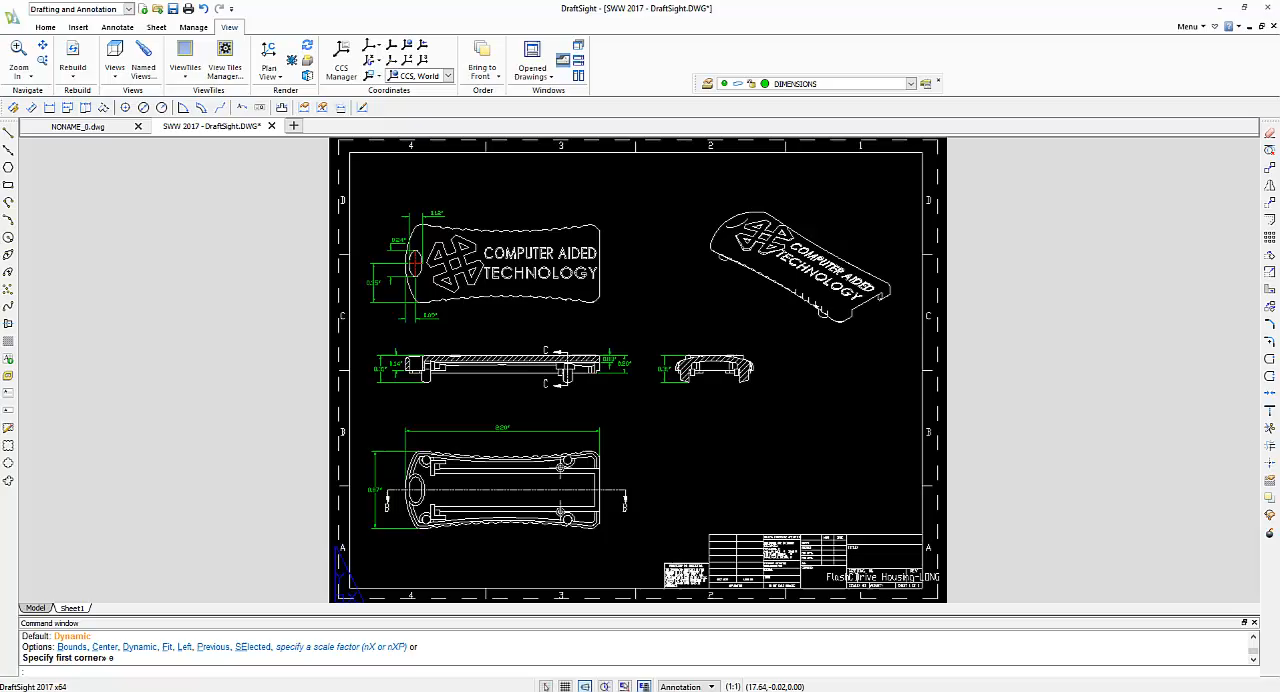The image size is (1280, 692).
Task: Toggle Ortho mode in status bar
Action: click(x=585, y=687)
